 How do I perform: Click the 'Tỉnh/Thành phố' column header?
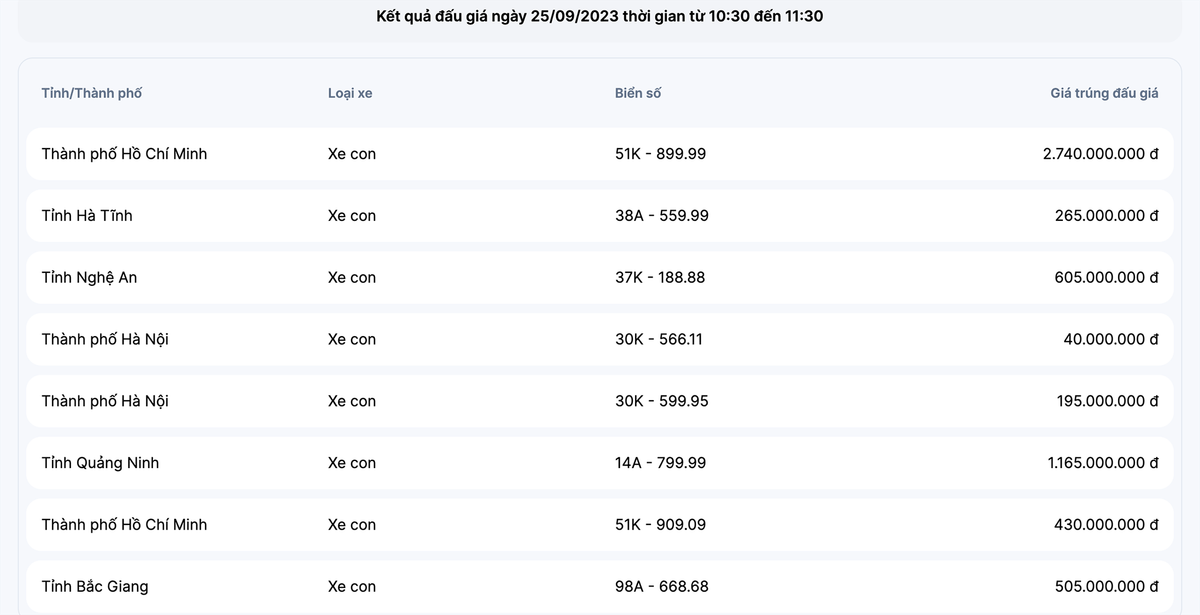(92, 93)
